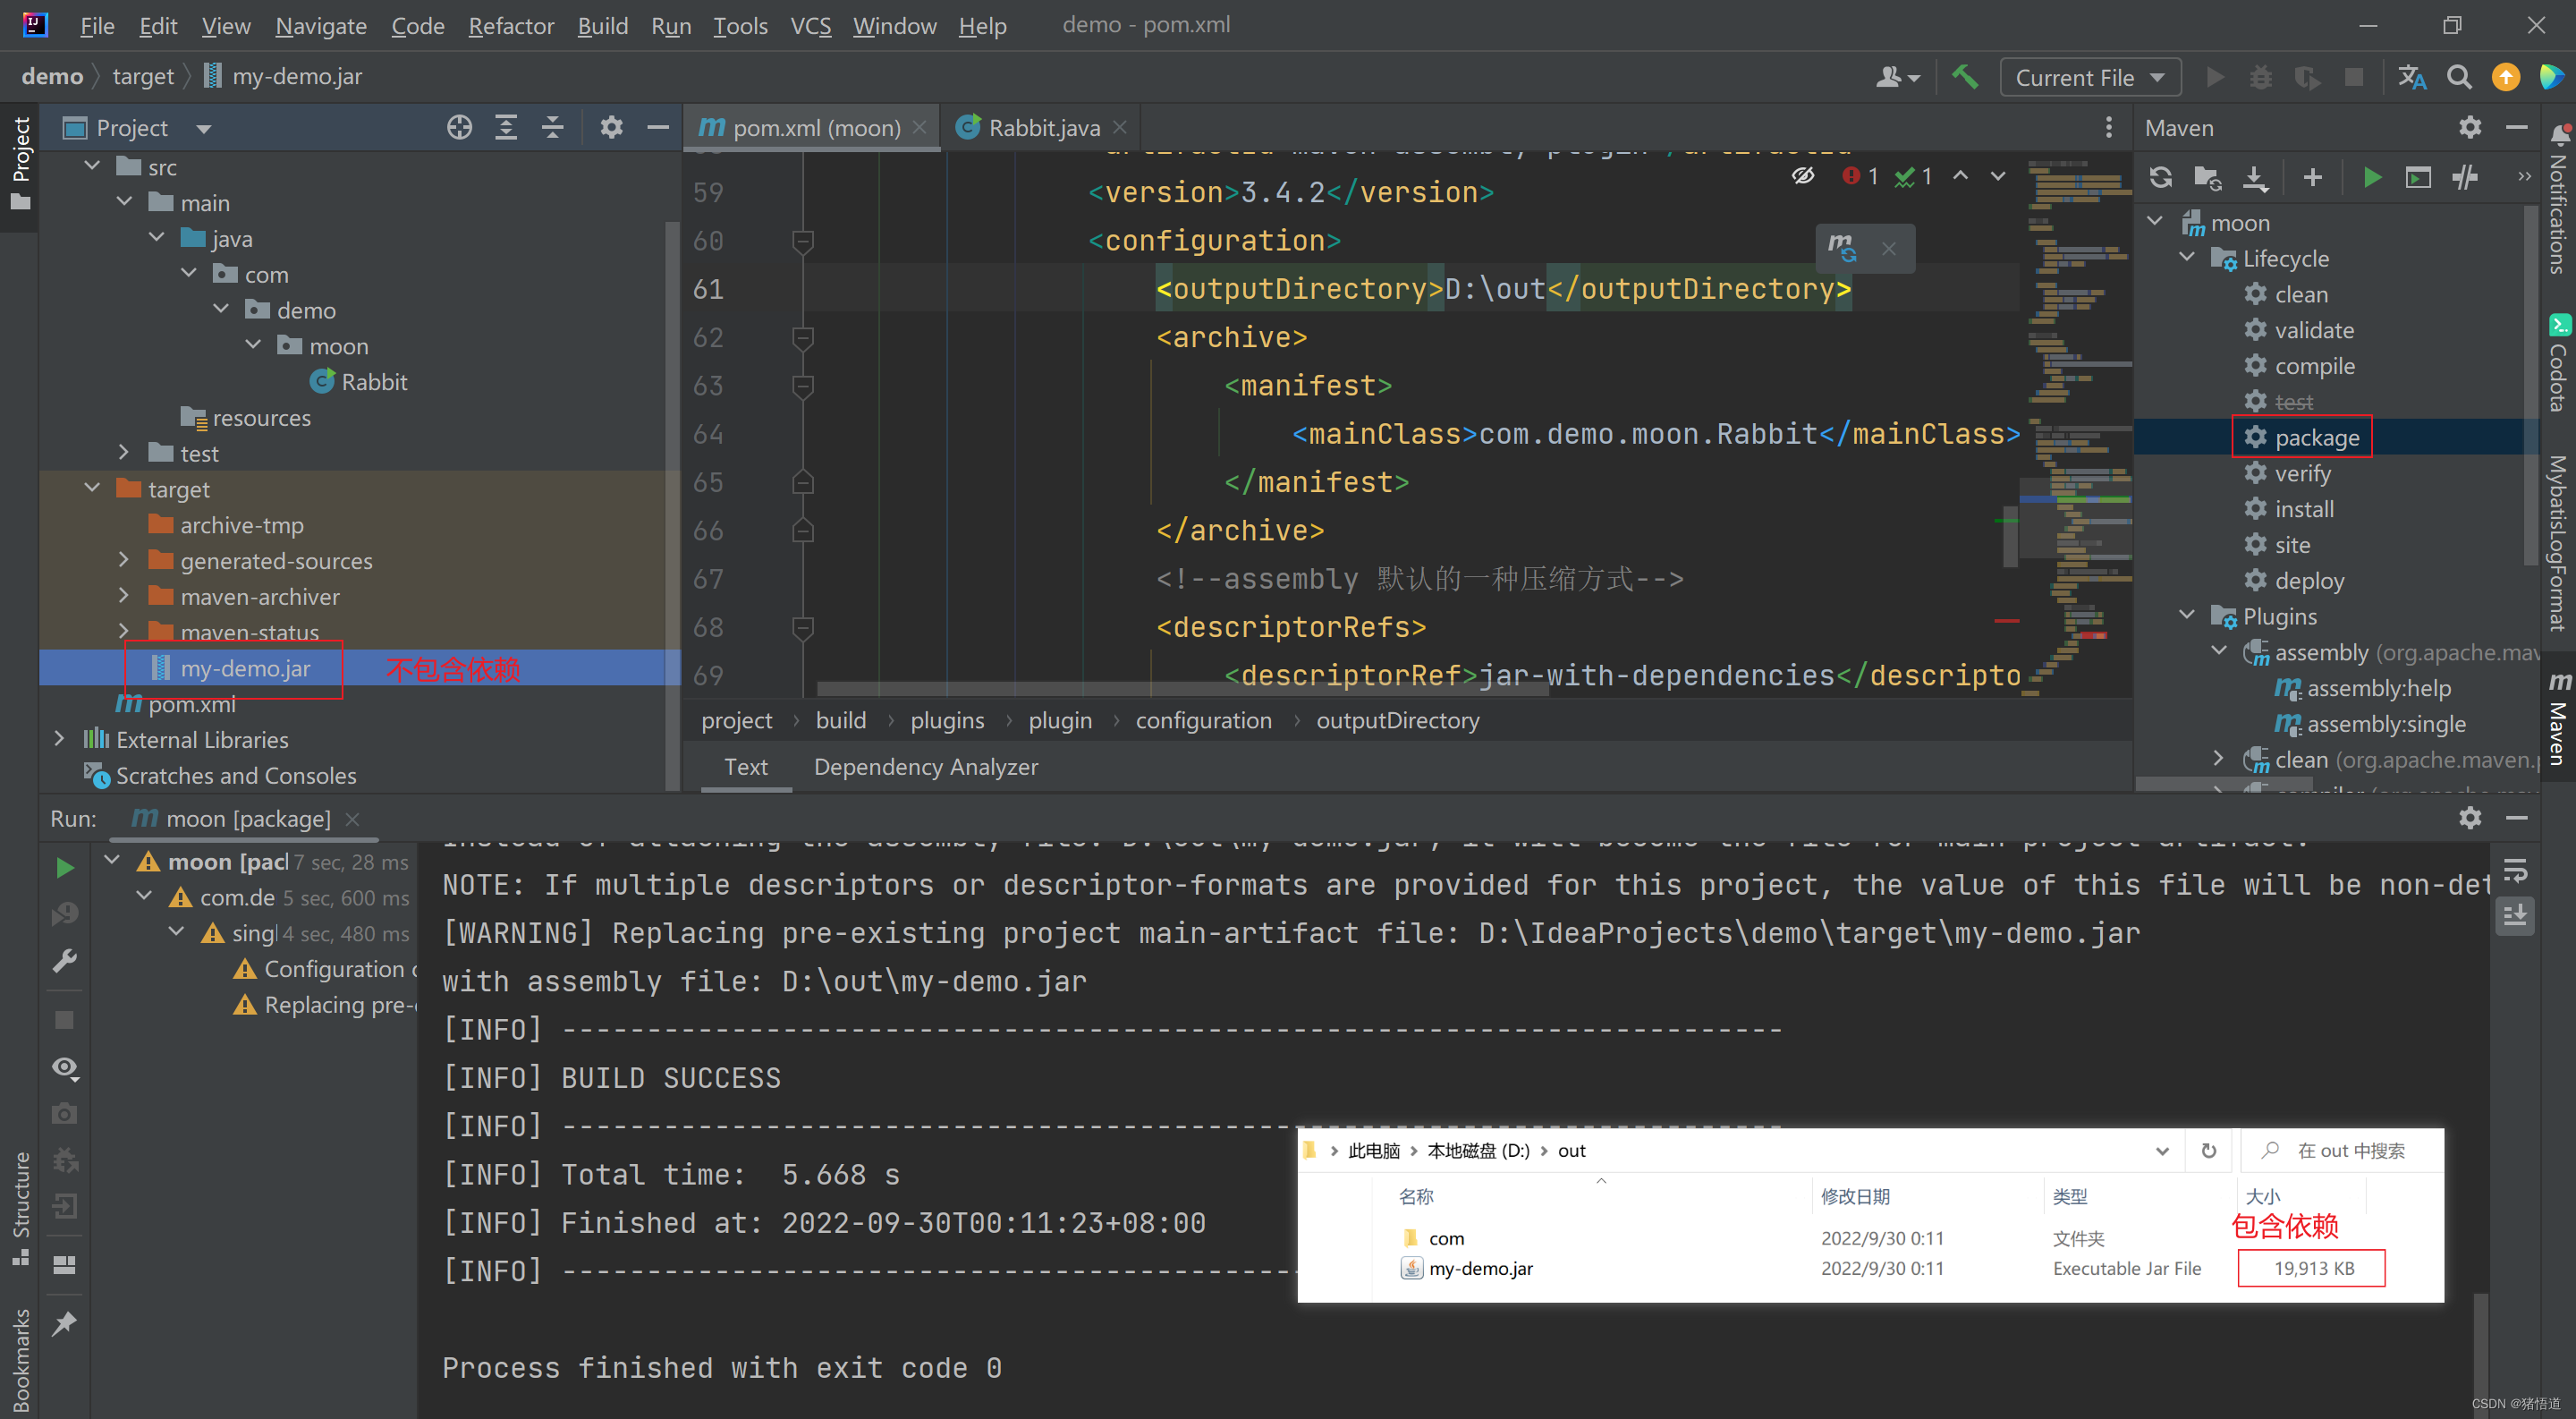Collapse the target folder

coord(92,488)
